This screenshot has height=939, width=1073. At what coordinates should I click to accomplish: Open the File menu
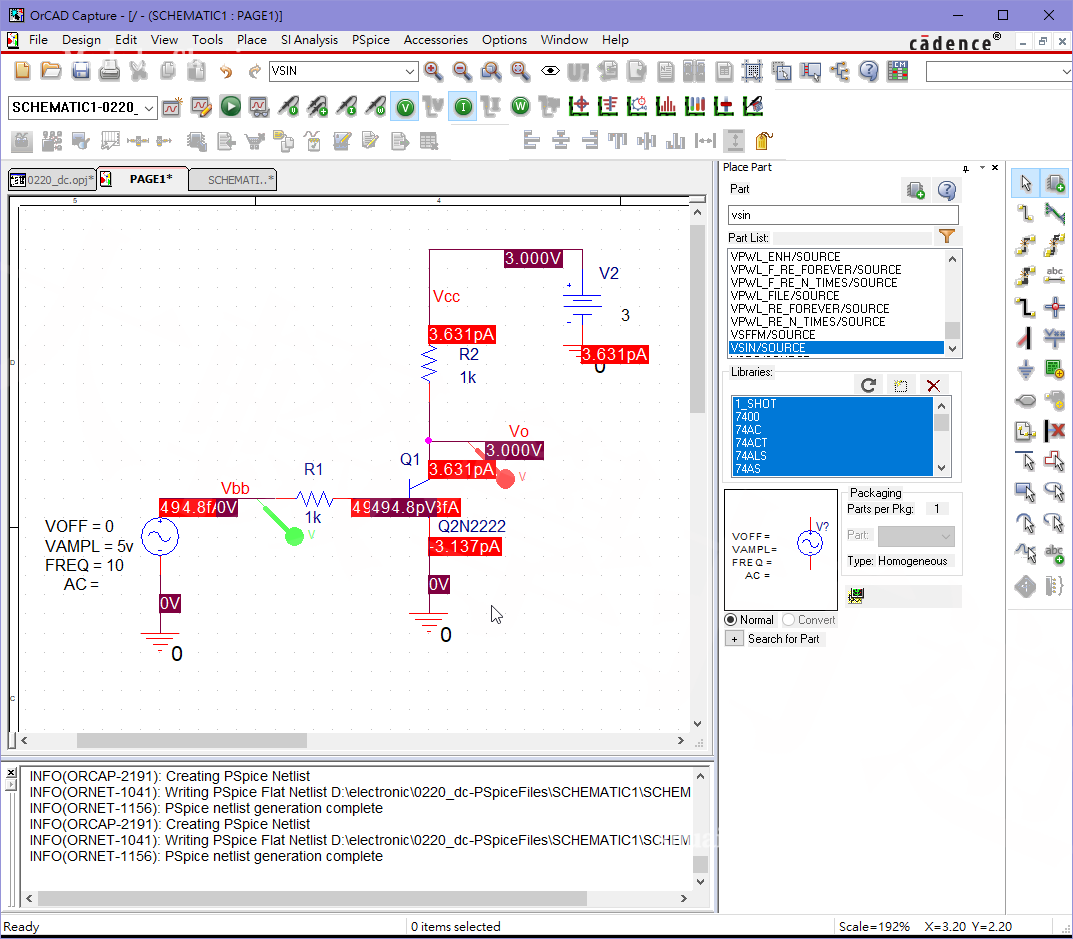click(38, 40)
